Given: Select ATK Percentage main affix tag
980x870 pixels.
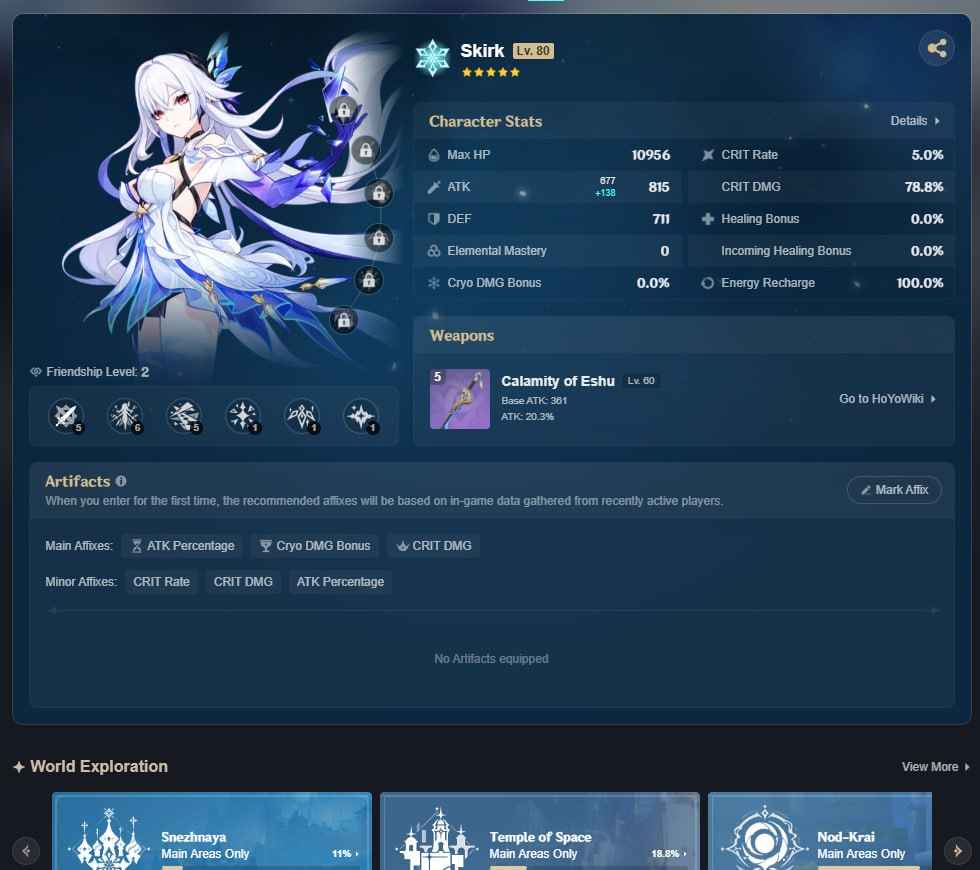Looking at the screenshot, I should (183, 546).
